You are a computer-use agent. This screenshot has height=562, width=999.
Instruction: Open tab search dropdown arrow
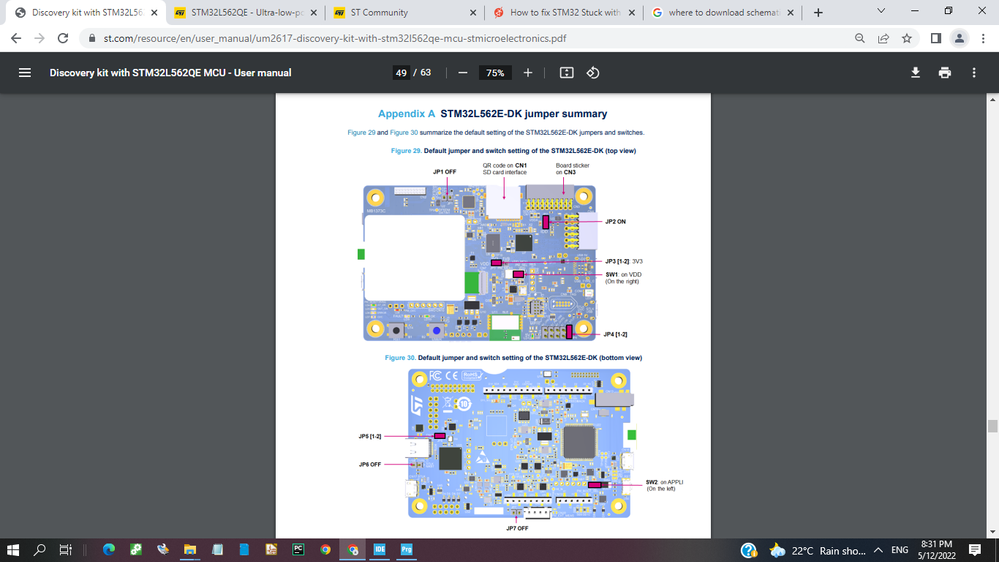tap(881, 11)
